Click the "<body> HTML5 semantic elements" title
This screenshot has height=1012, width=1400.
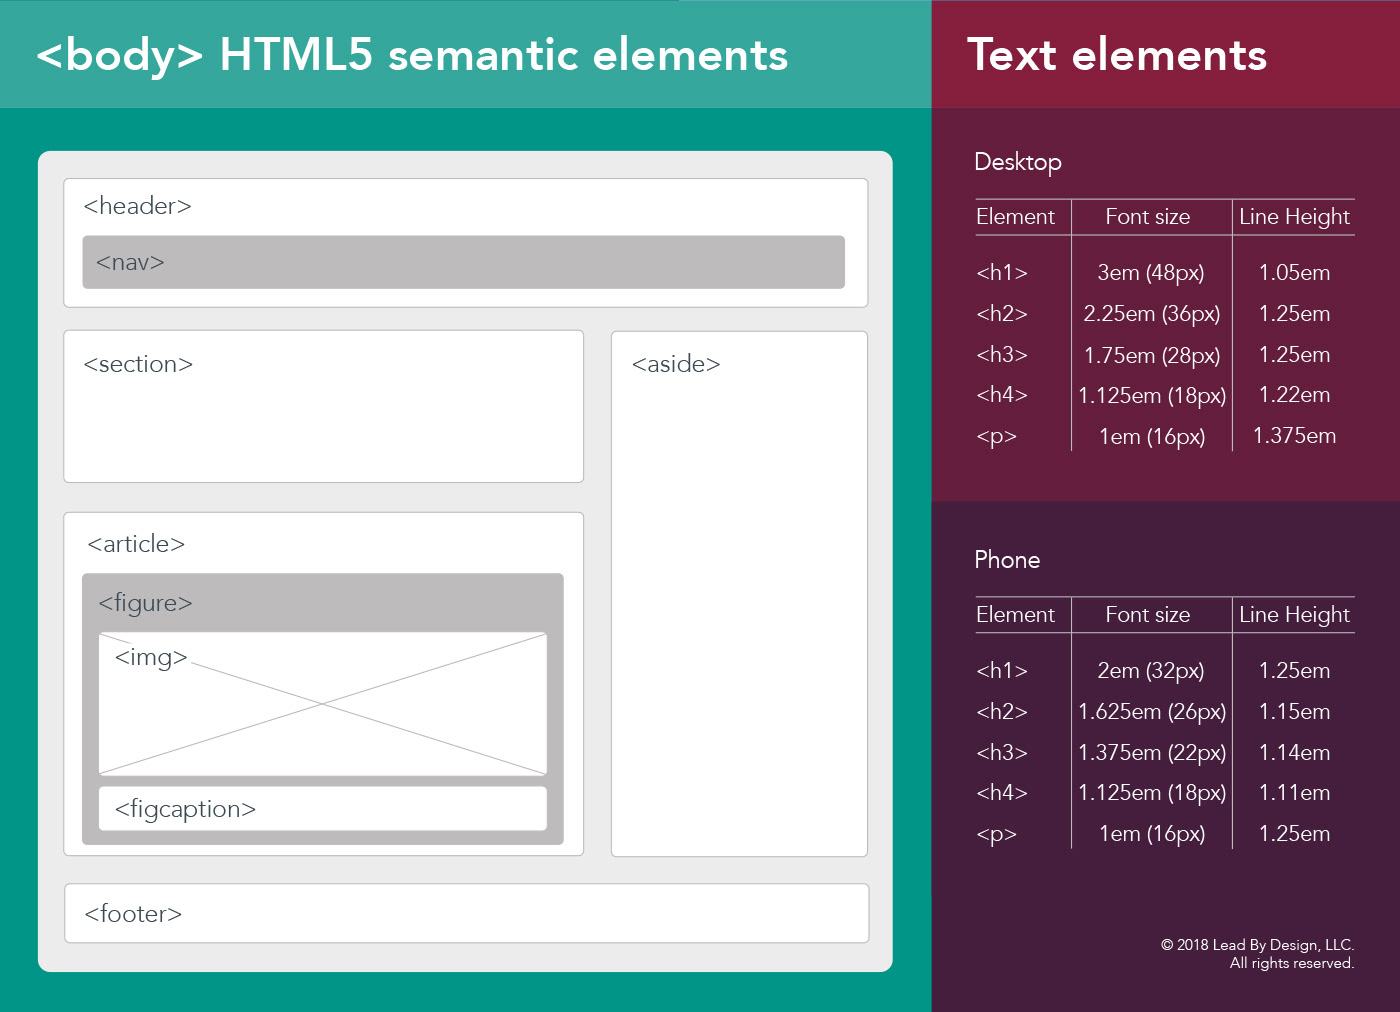point(412,56)
